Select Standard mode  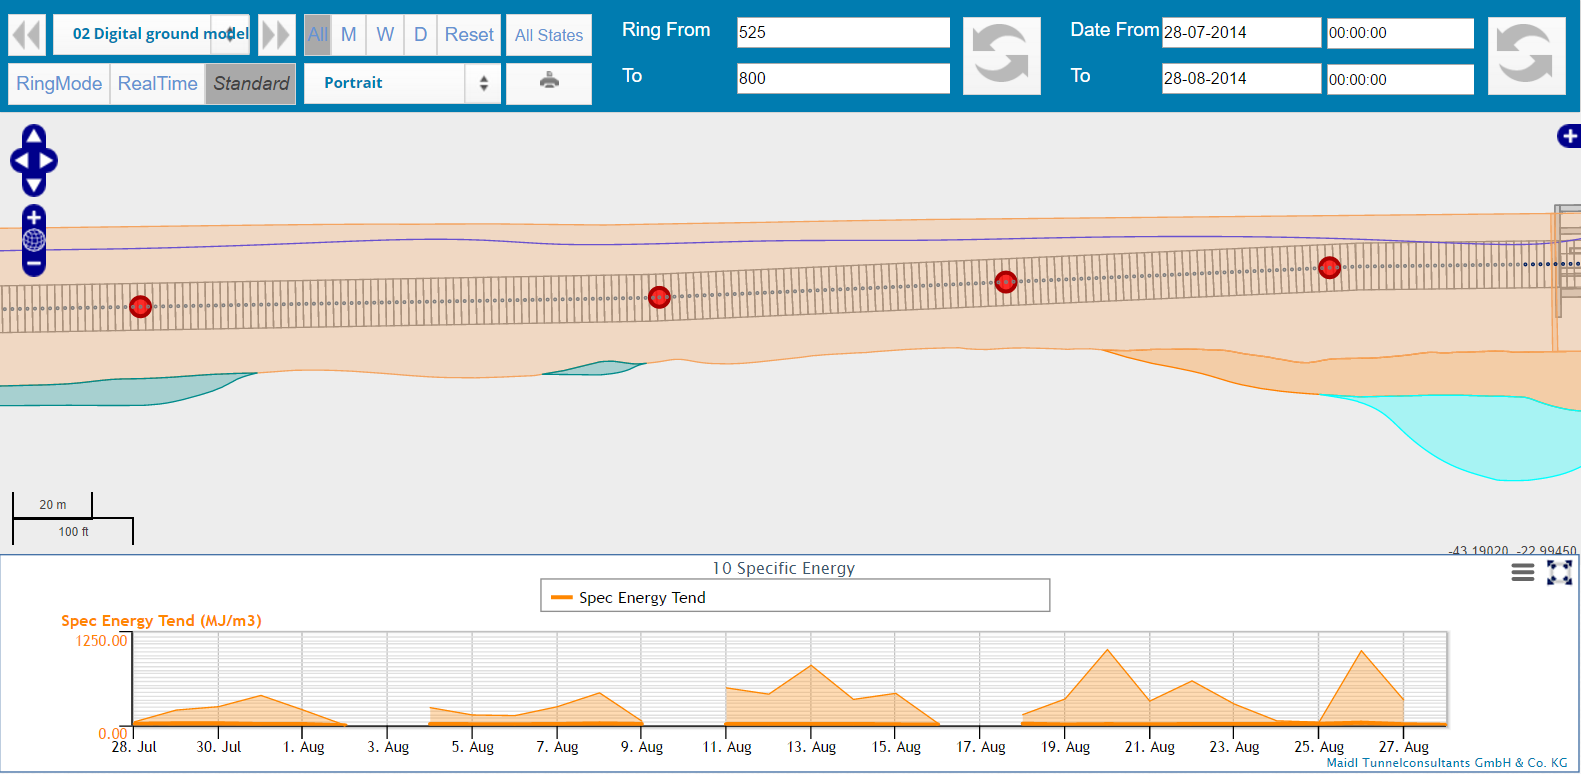click(251, 83)
